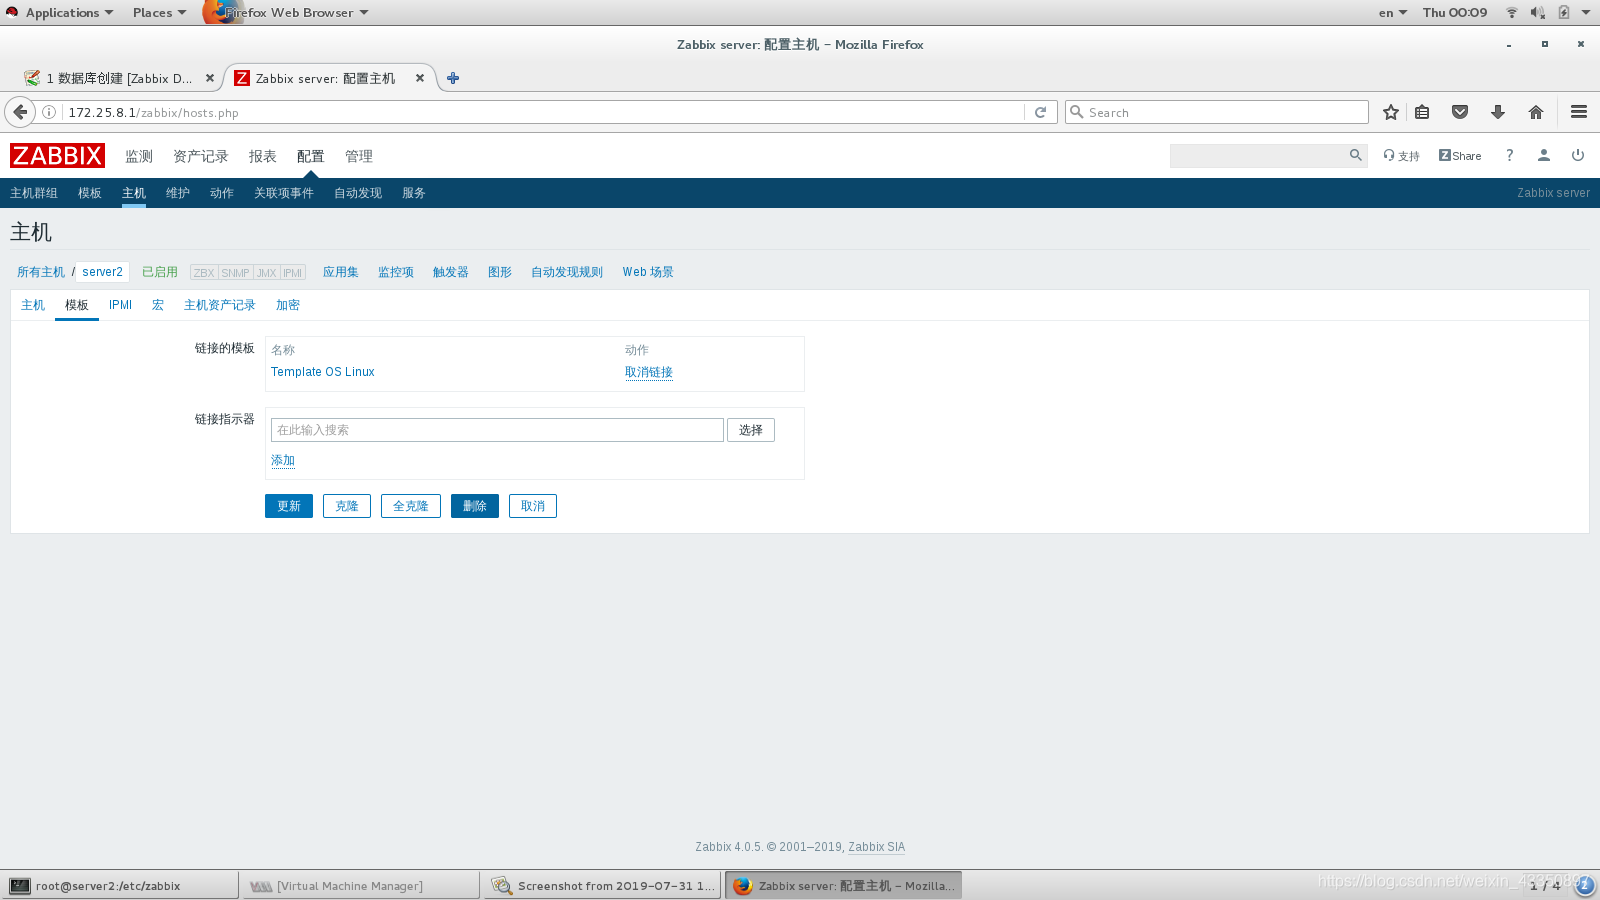Click the Firefox back arrow button

tap(20, 112)
